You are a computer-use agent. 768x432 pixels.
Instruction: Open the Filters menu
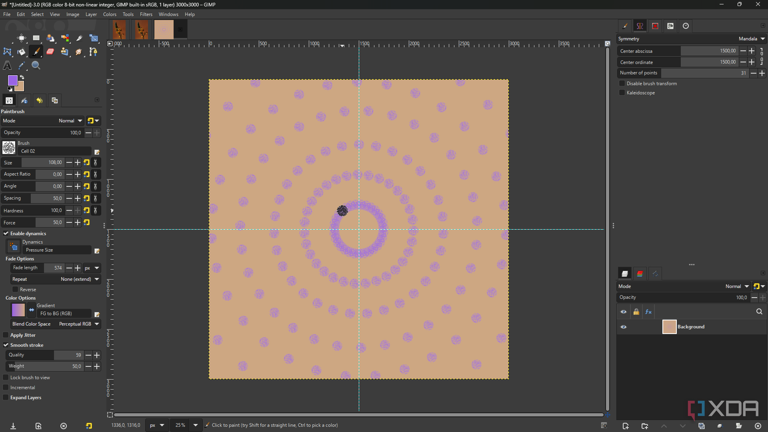pyautogui.click(x=146, y=14)
